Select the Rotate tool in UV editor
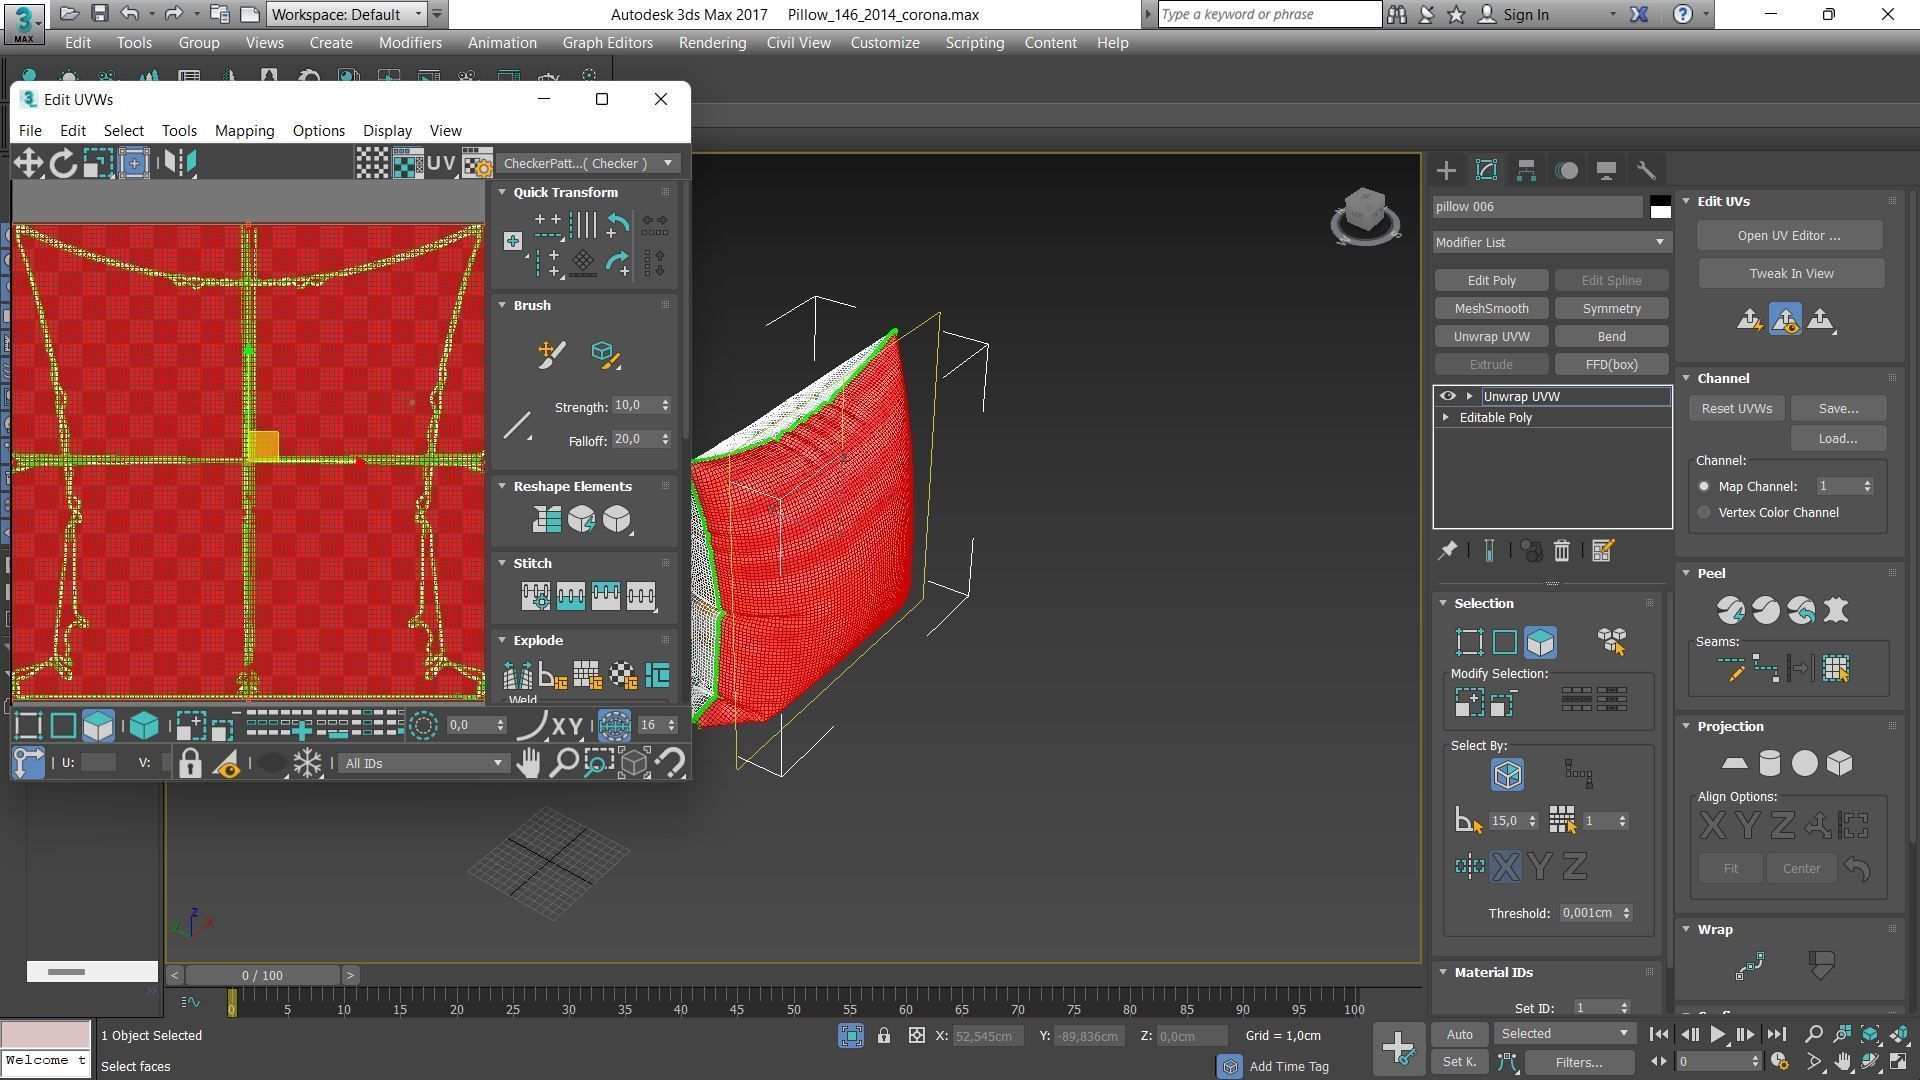Screen dimensions: 1920x1080 (x=63, y=163)
